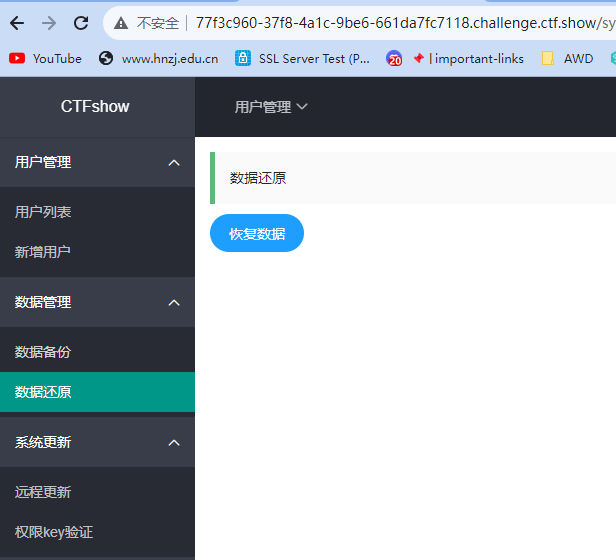Click the browser forward arrow
Screen dimensions: 616x560
(x=49, y=23)
